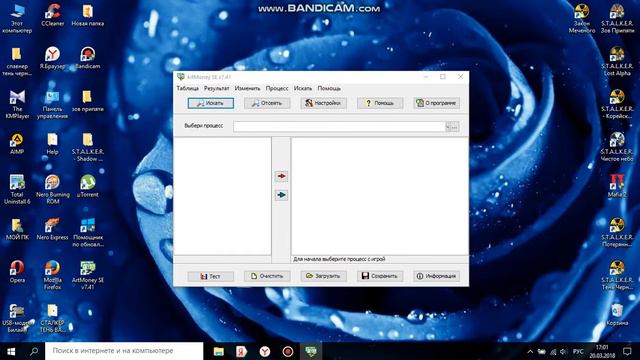Open the О программе about button
The width and height of the screenshot is (640, 360).
436,103
